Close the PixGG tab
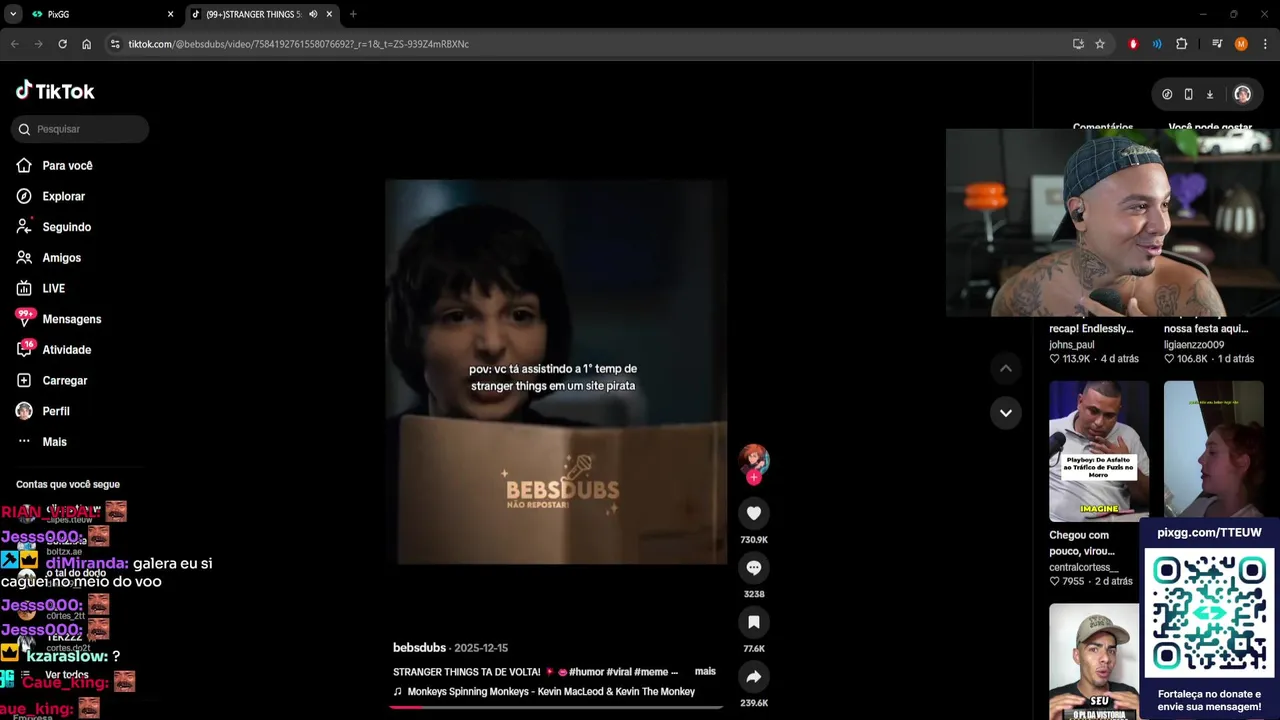Screen dimensions: 1280x720 [170, 14]
